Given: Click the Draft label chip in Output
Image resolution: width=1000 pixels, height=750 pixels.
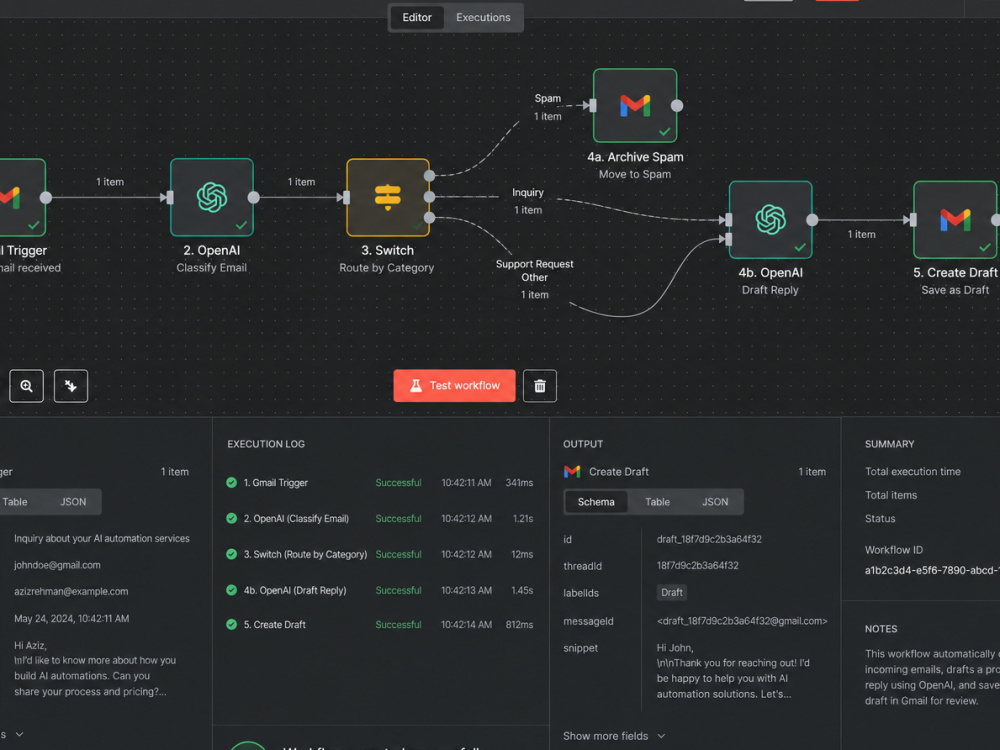Looking at the screenshot, I should click(x=672, y=592).
